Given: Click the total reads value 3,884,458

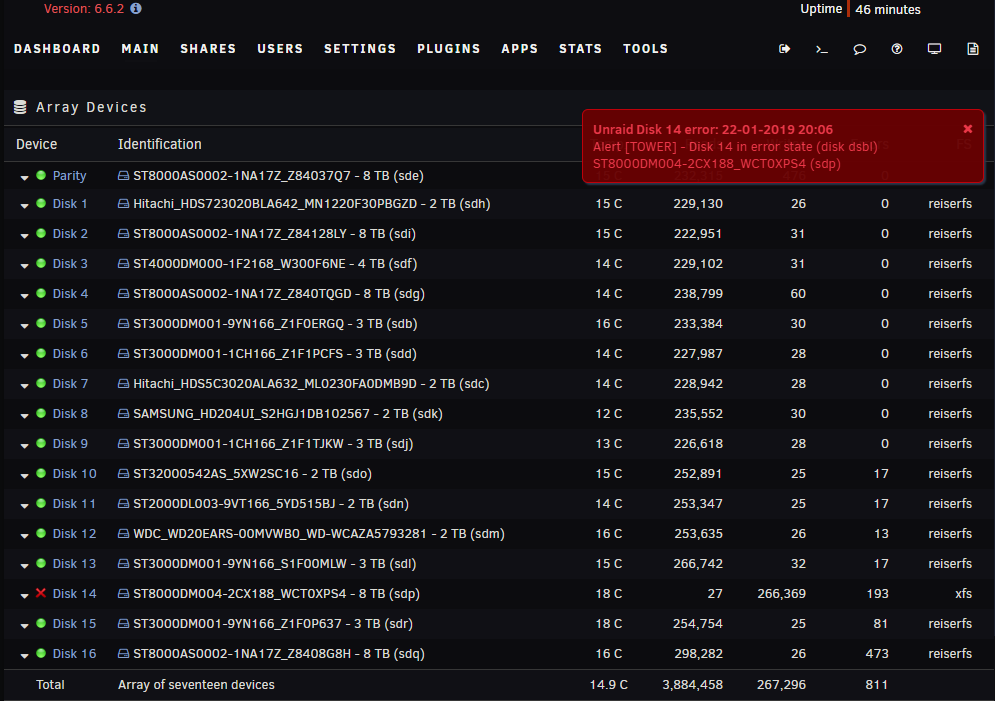Looking at the screenshot, I should pyautogui.click(x=692, y=685).
